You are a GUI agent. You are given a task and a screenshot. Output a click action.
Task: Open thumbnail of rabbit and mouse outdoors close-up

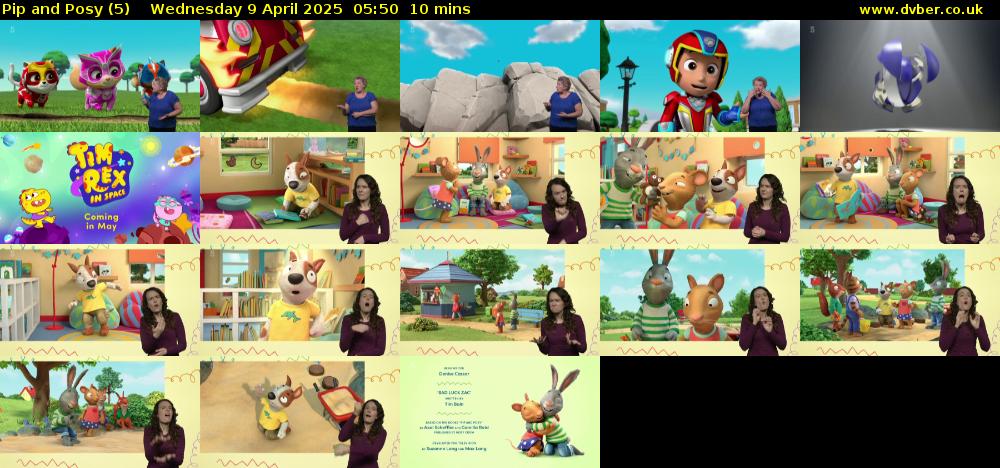point(700,300)
